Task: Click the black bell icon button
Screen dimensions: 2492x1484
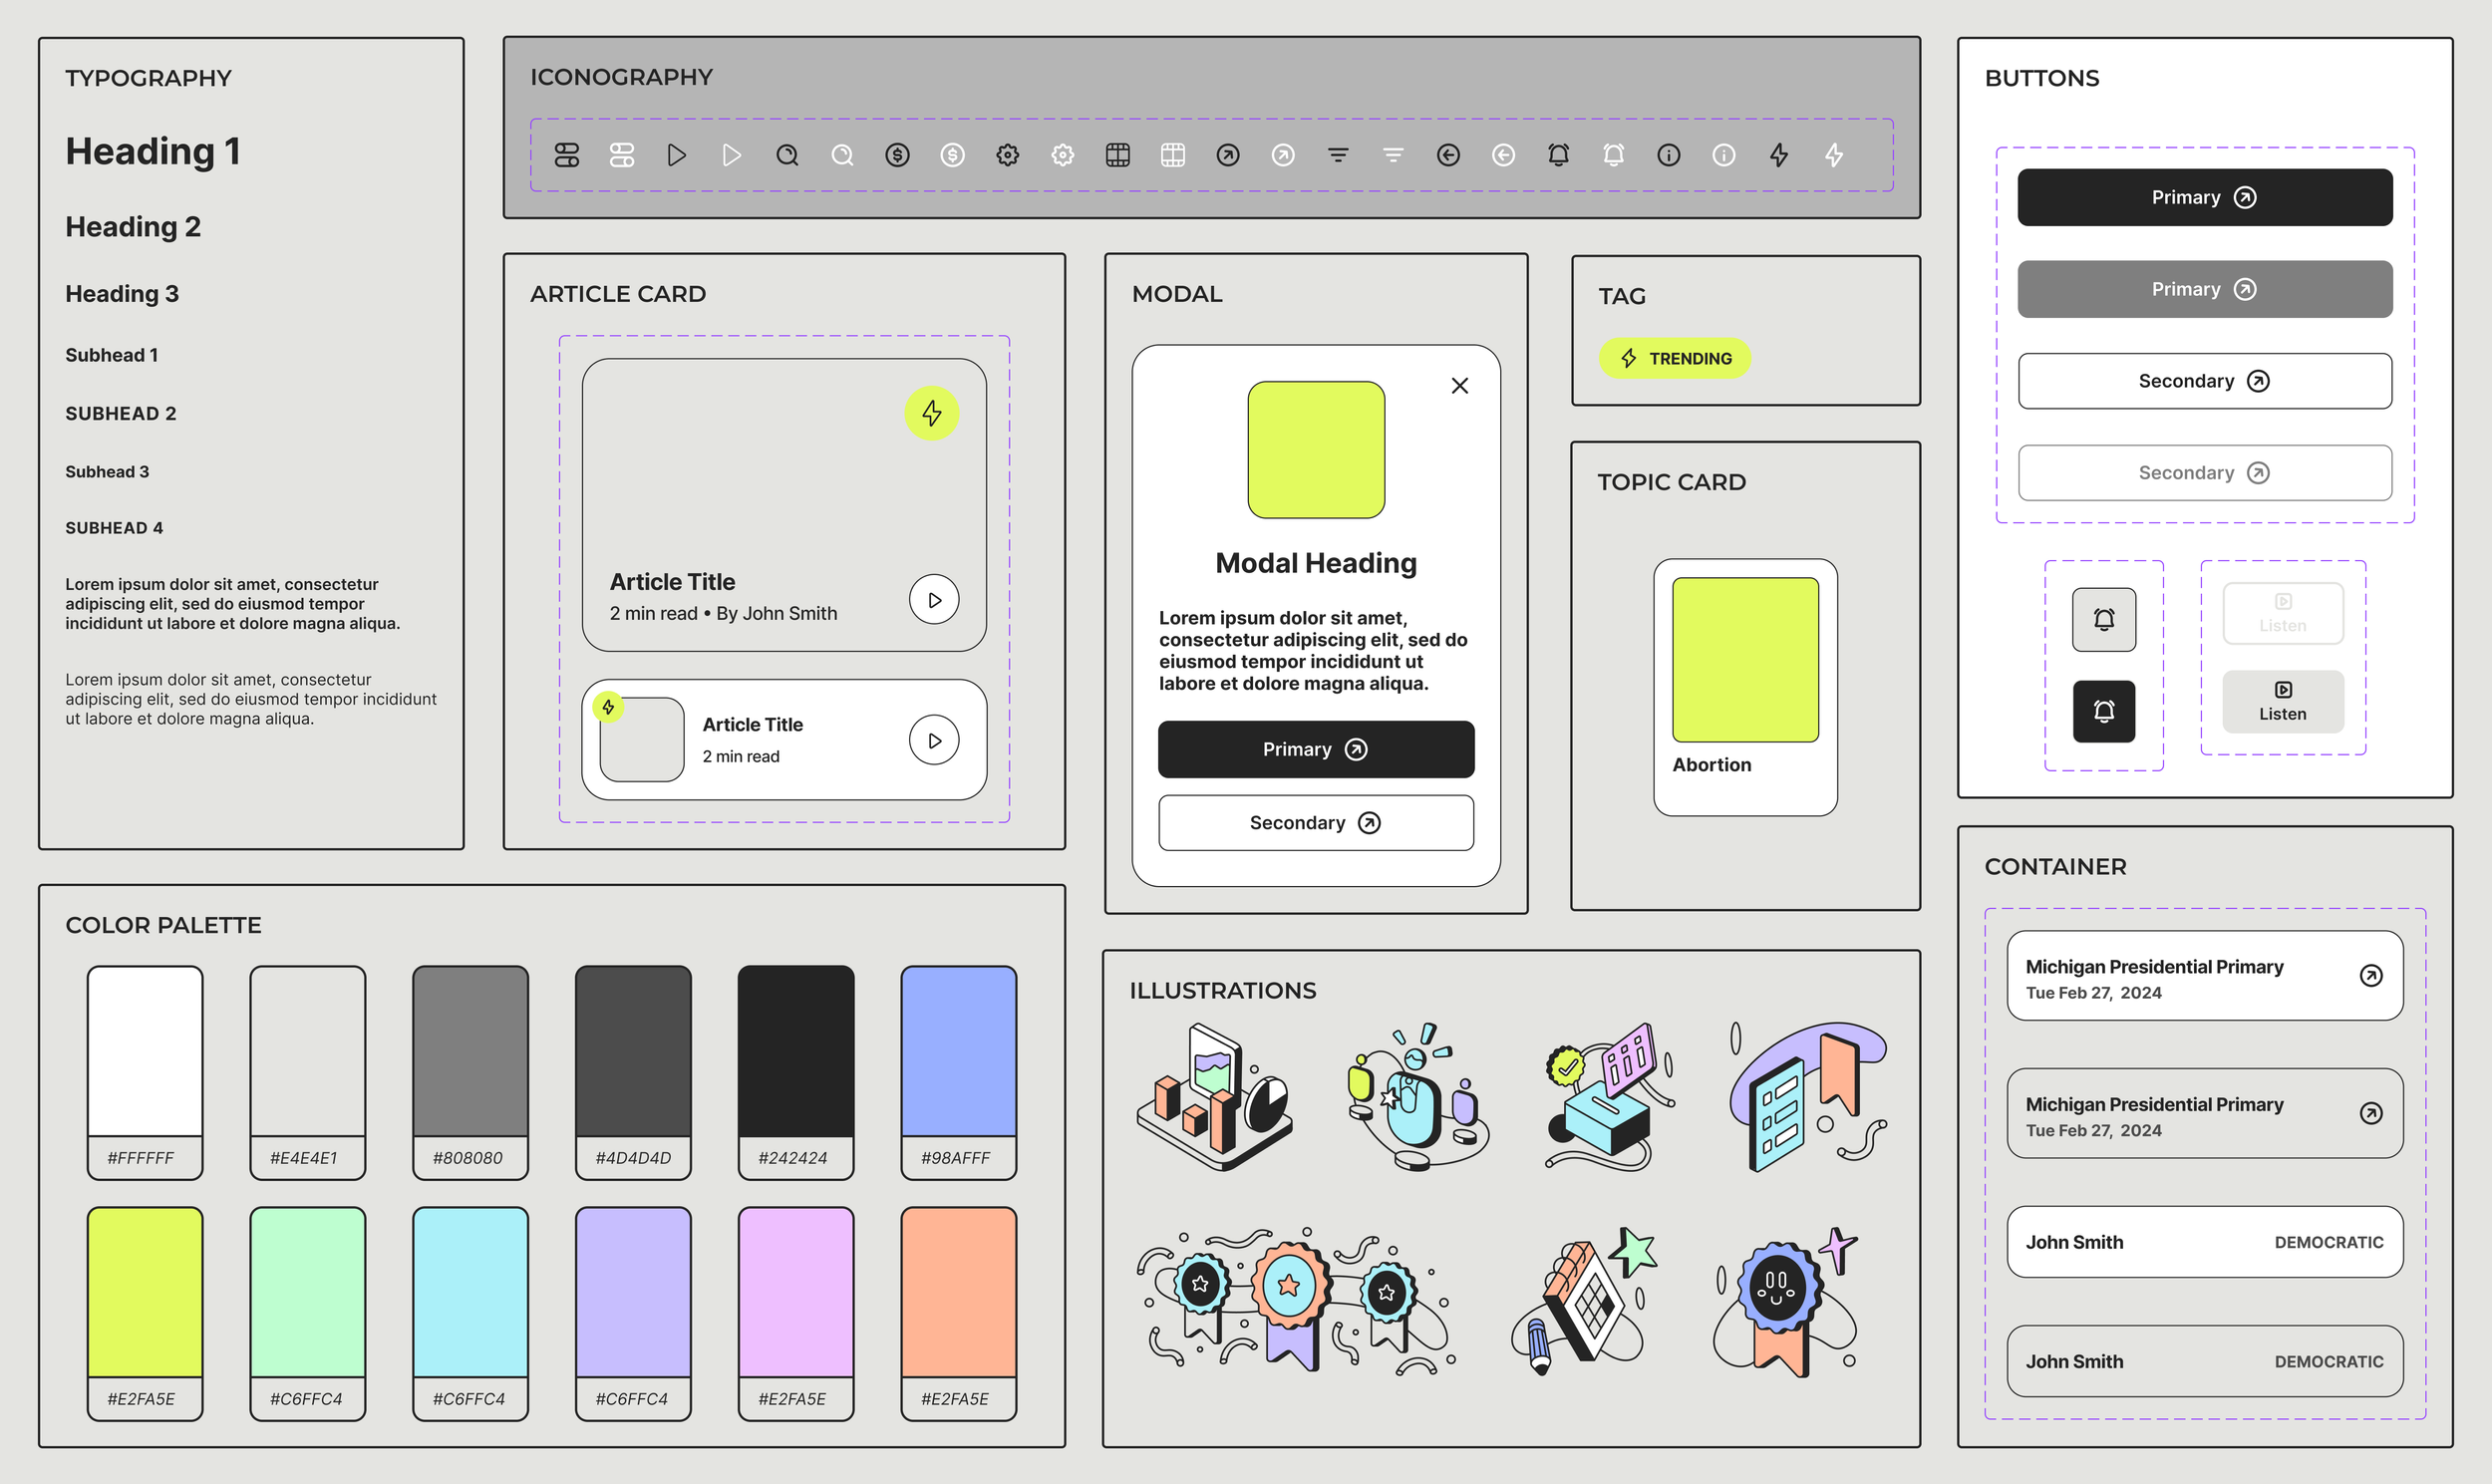Action: (x=2103, y=711)
